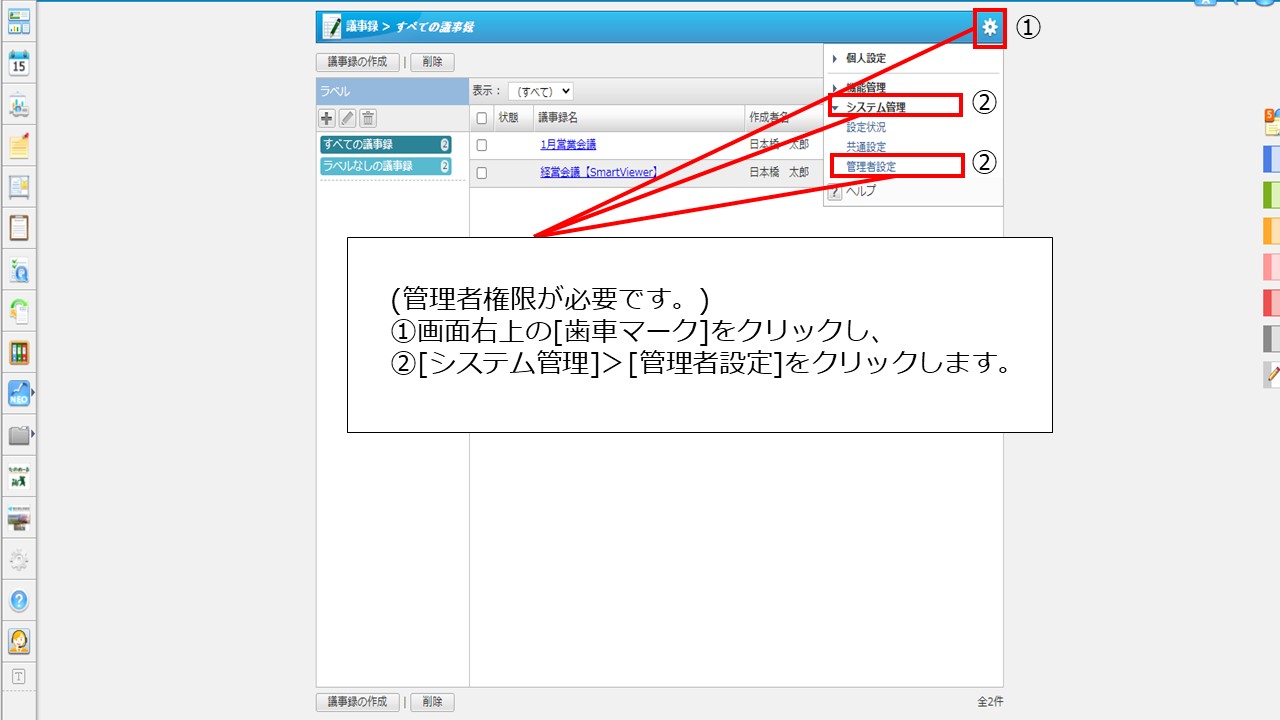Select the red sticky note color

click(1272, 303)
